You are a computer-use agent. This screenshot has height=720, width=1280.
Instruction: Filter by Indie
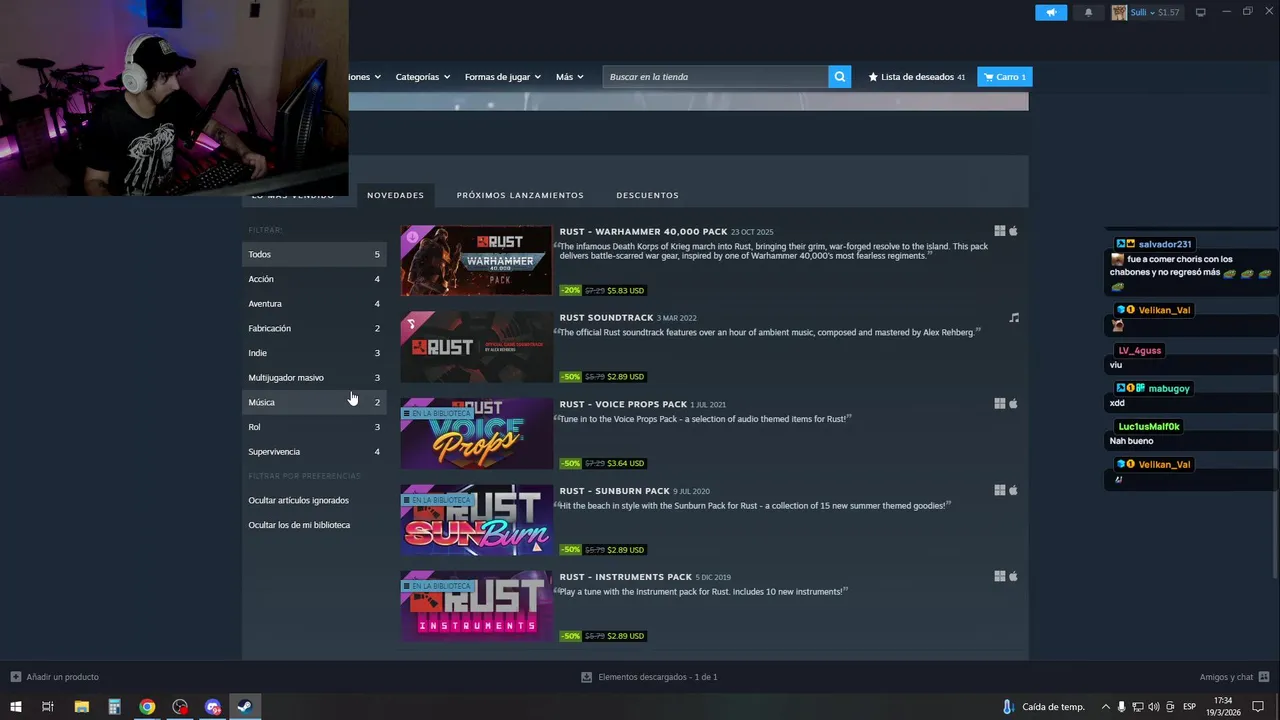pyautogui.click(x=314, y=353)
